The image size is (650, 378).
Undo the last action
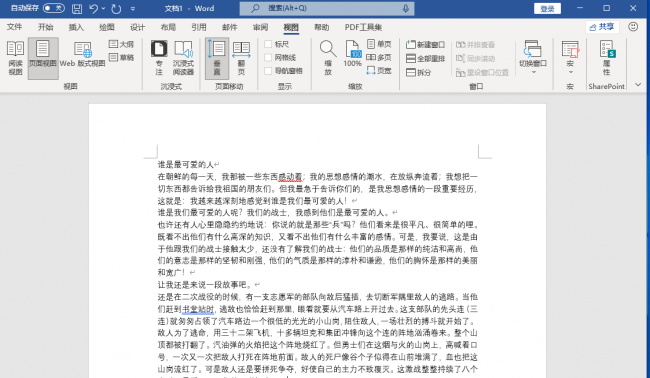tap(94, 8)
